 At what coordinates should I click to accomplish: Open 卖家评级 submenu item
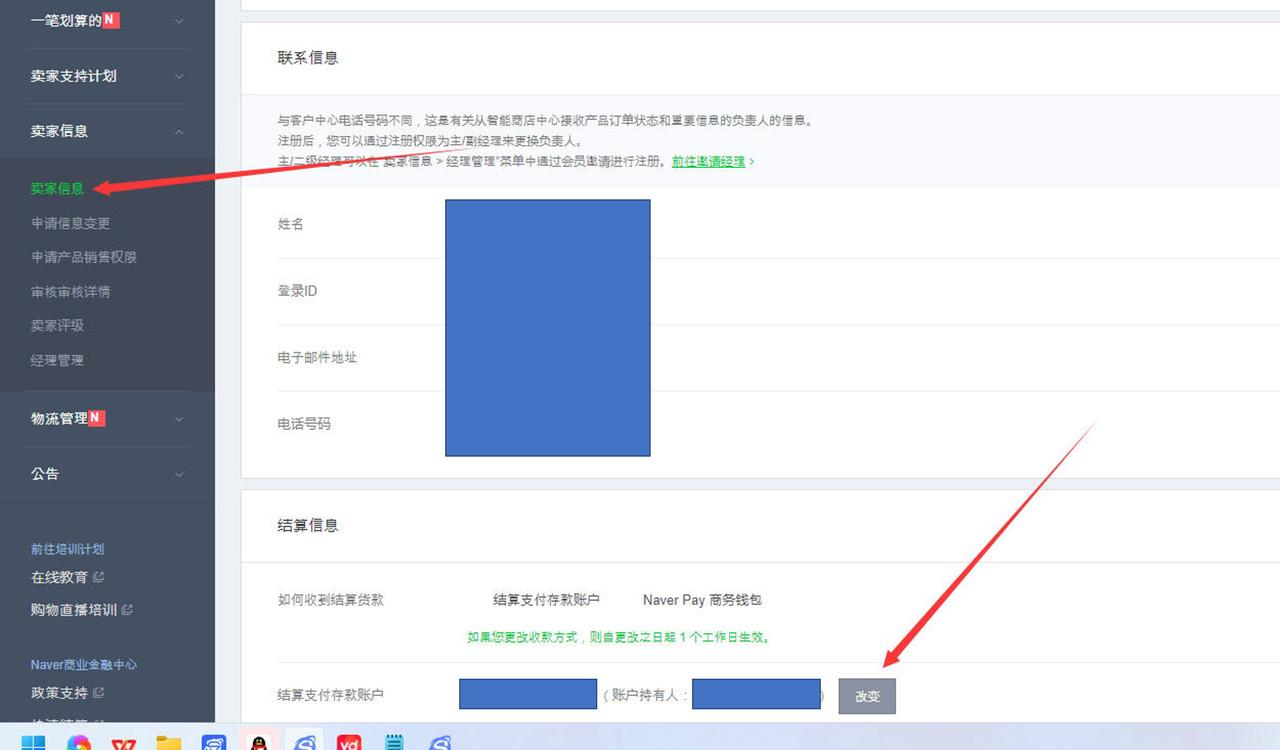tap(57, 326)
